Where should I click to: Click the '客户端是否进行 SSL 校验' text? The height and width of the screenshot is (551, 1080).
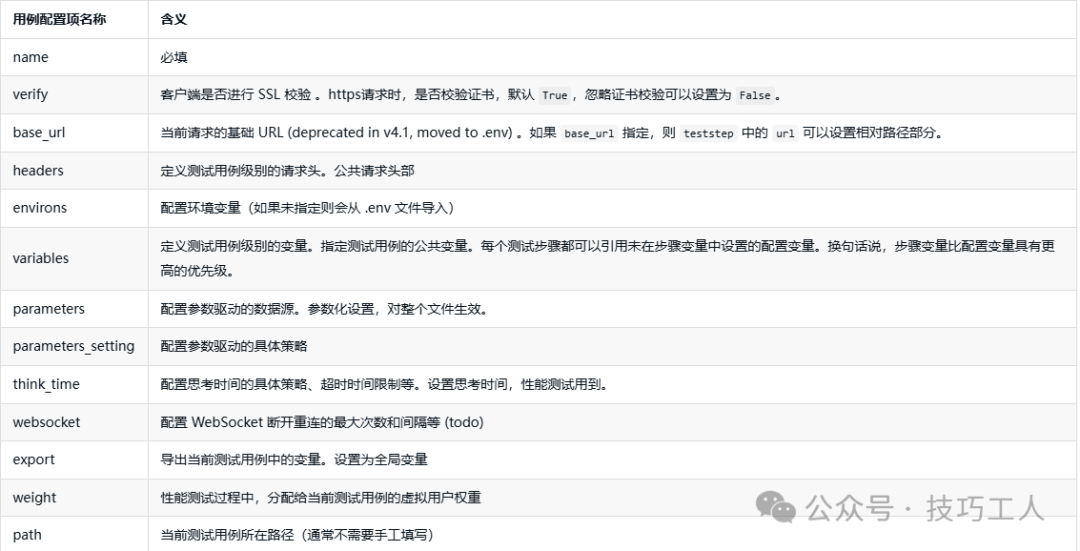point(236,95)
